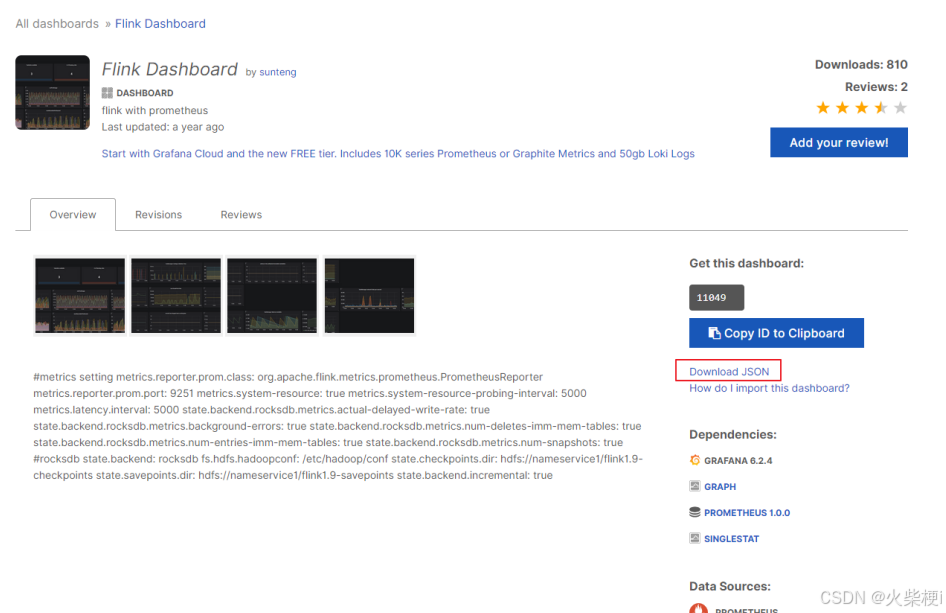Click the Graph panel dependency icon
Screen dimensions: 946x613
point(694,486)
